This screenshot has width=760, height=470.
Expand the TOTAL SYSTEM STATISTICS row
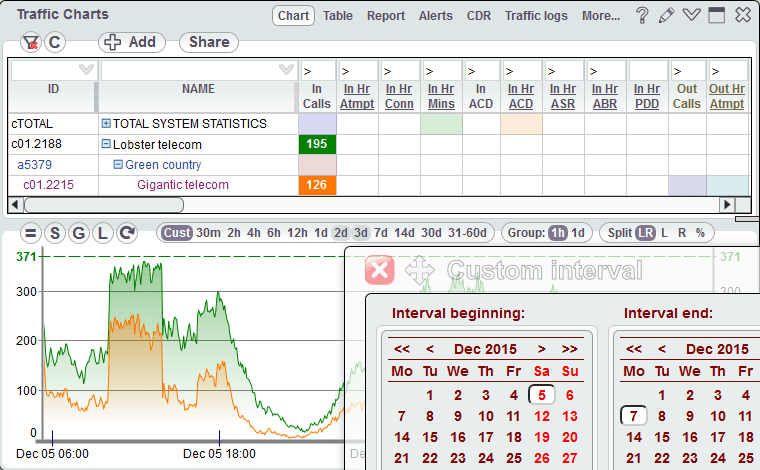[x=106, y=124]
